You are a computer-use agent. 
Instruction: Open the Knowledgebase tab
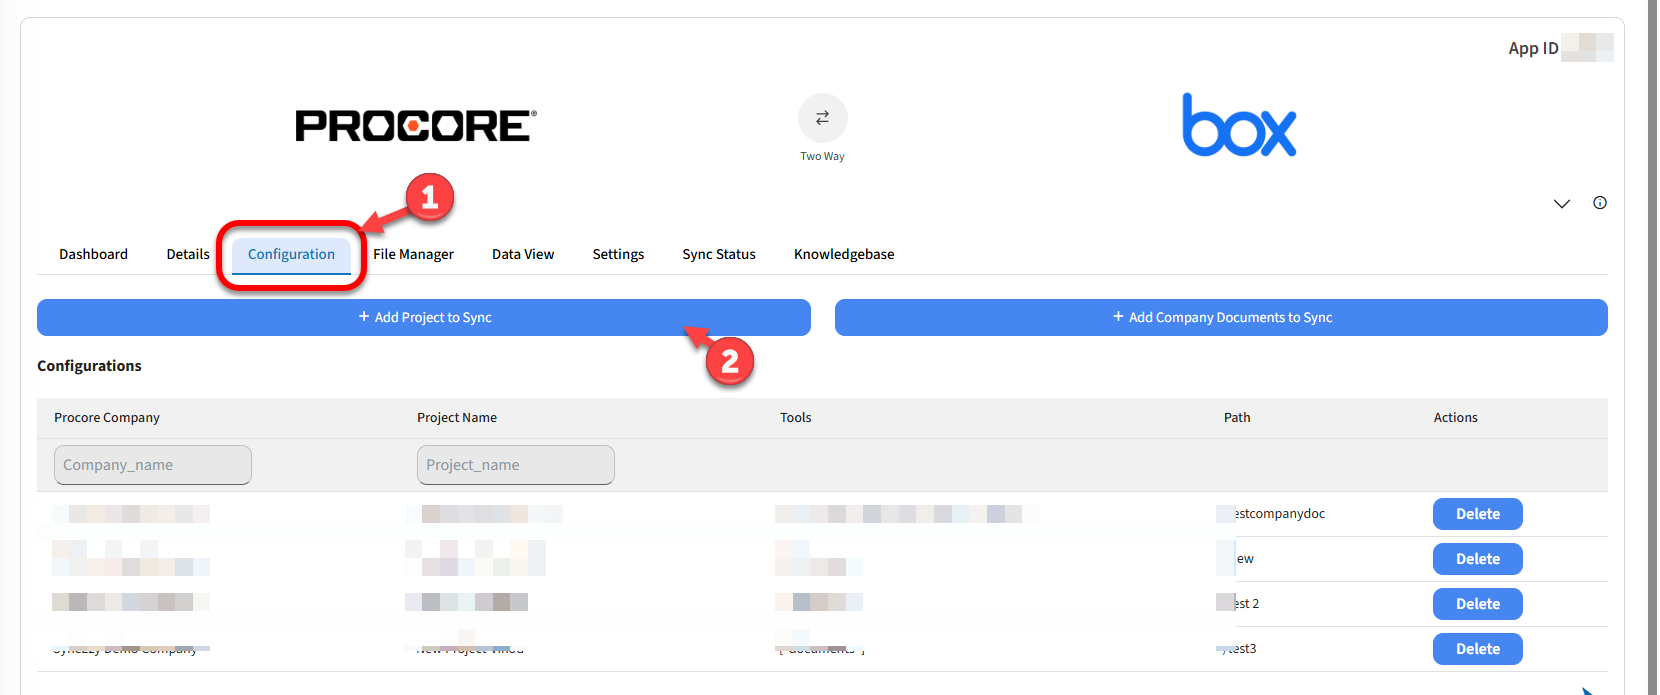843,254
